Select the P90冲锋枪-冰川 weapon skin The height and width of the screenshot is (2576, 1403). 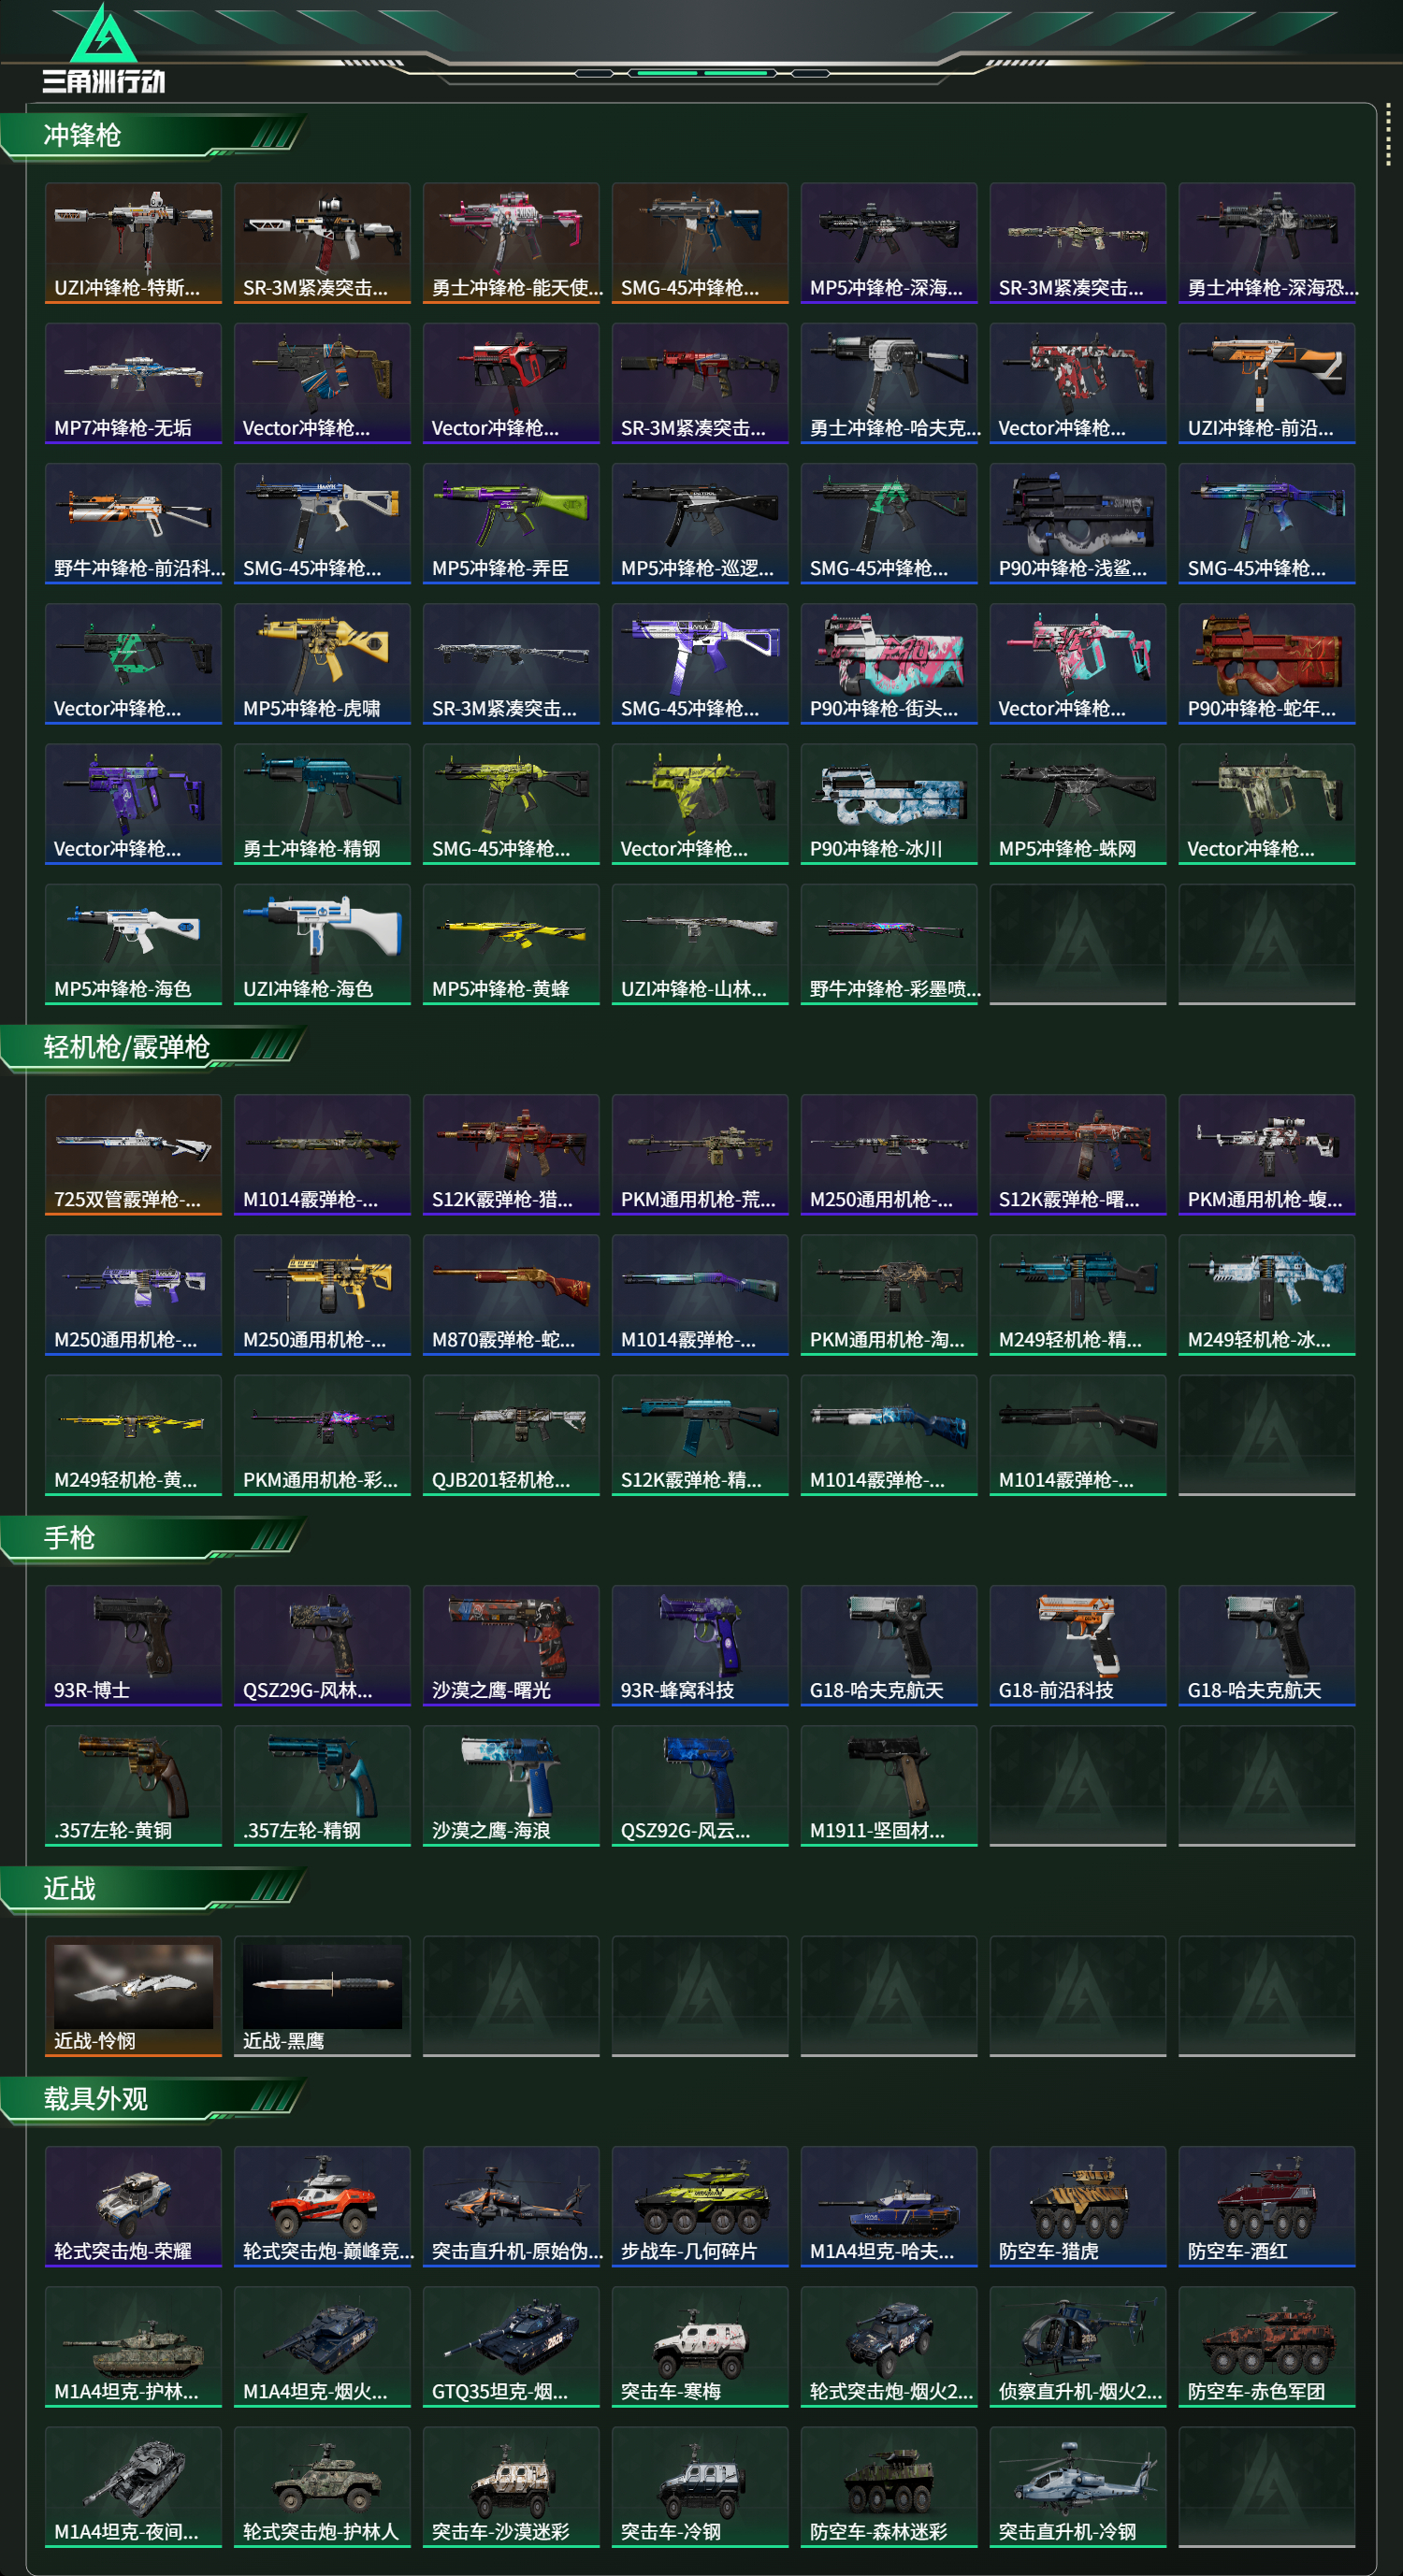click(x=889, y=803)
